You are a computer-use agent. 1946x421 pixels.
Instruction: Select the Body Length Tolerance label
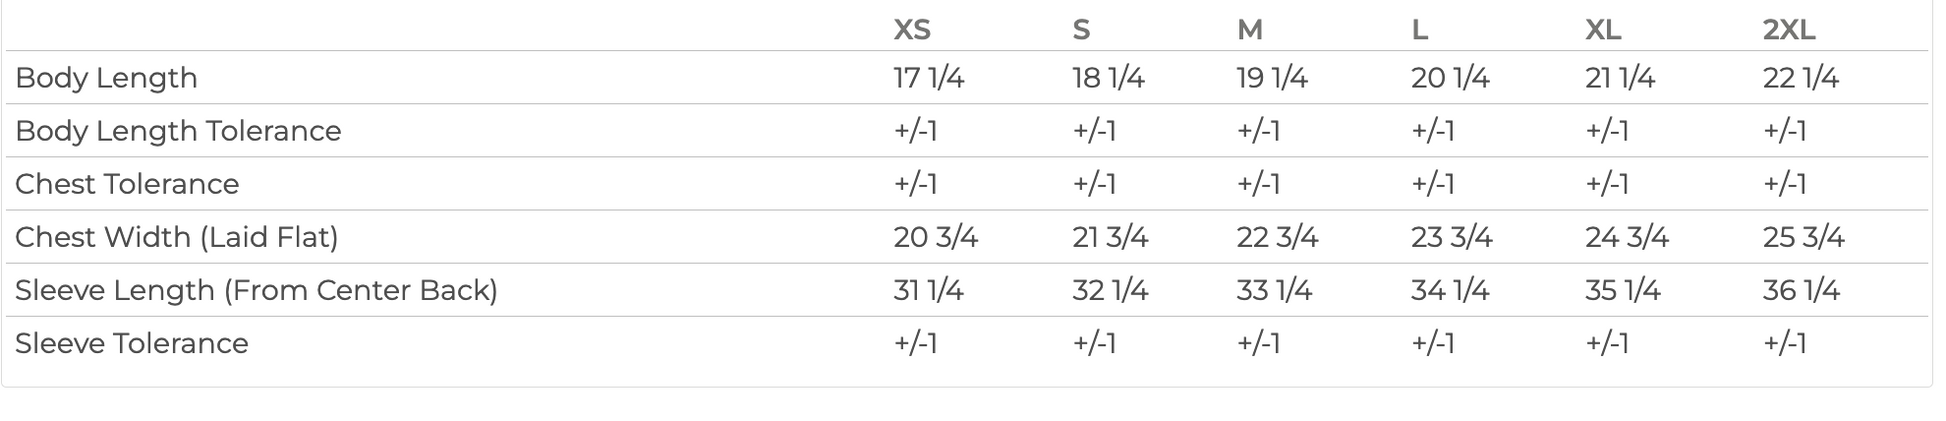pyautogui.click(x=178, y=131)
